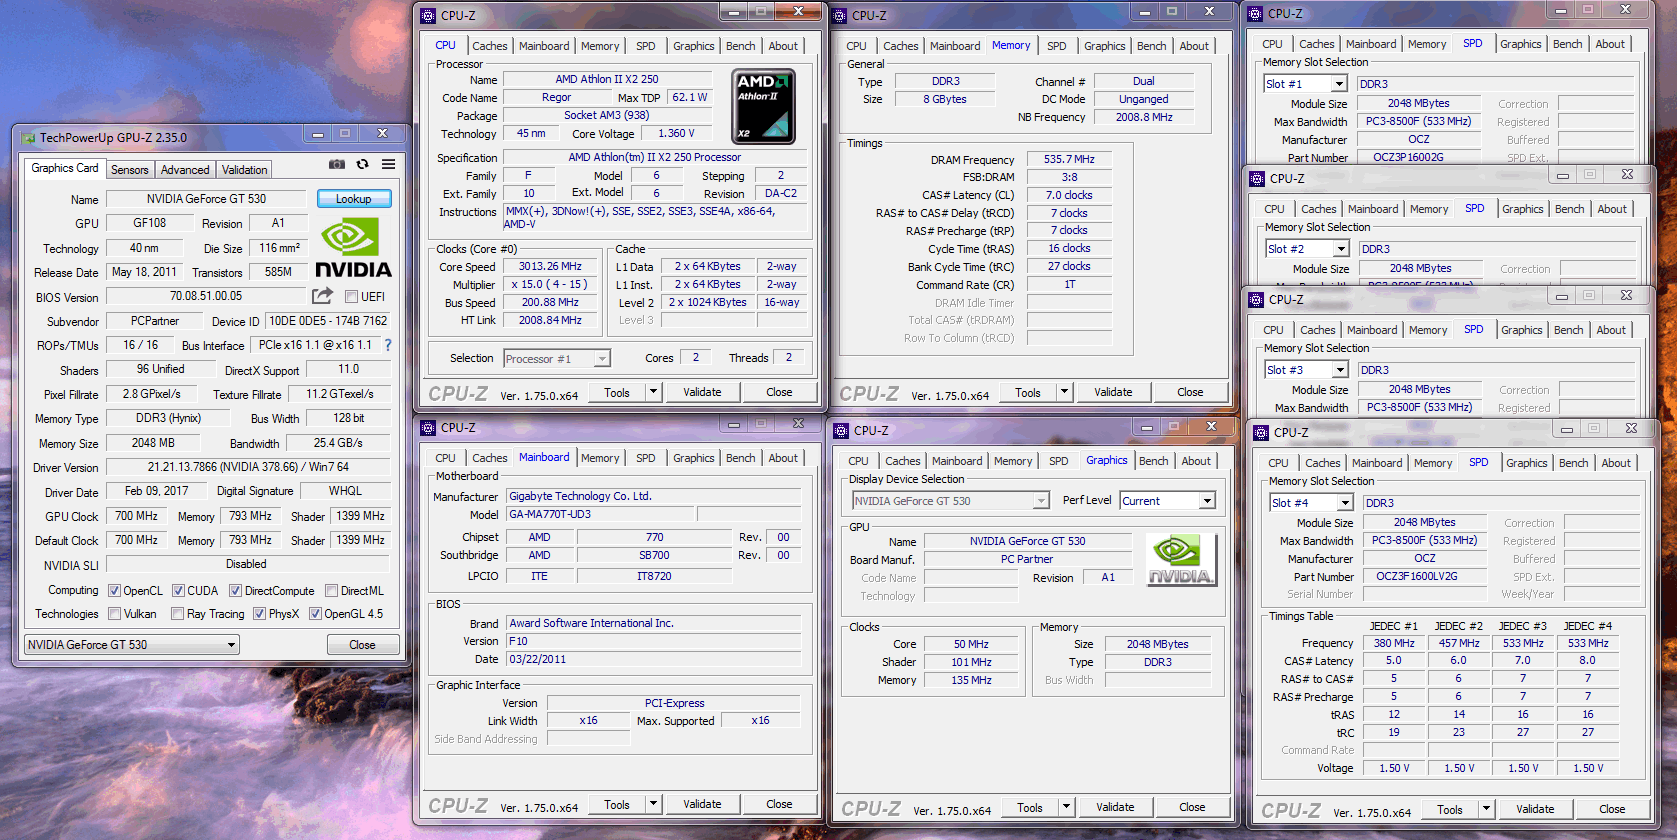Open the Slot #1 memory slot dropdown
Viewport: 1677px width, 840px height.
pos(1305,84)
